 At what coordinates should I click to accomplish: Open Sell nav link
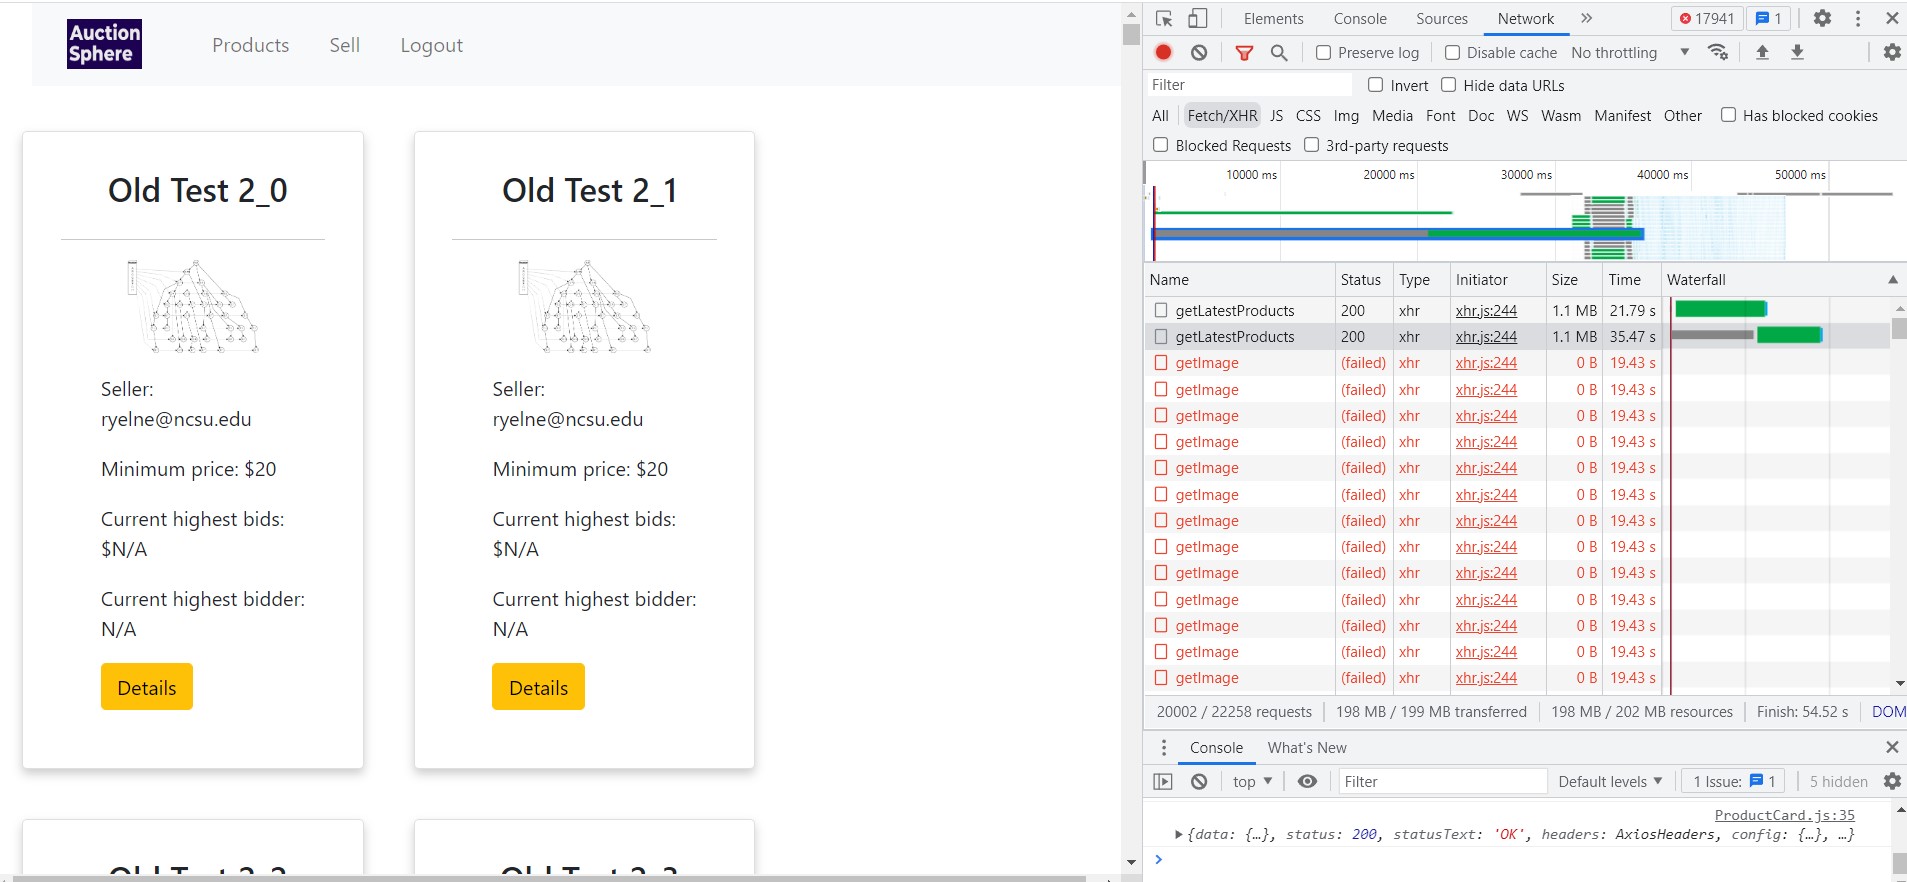[x=345, y=45]
